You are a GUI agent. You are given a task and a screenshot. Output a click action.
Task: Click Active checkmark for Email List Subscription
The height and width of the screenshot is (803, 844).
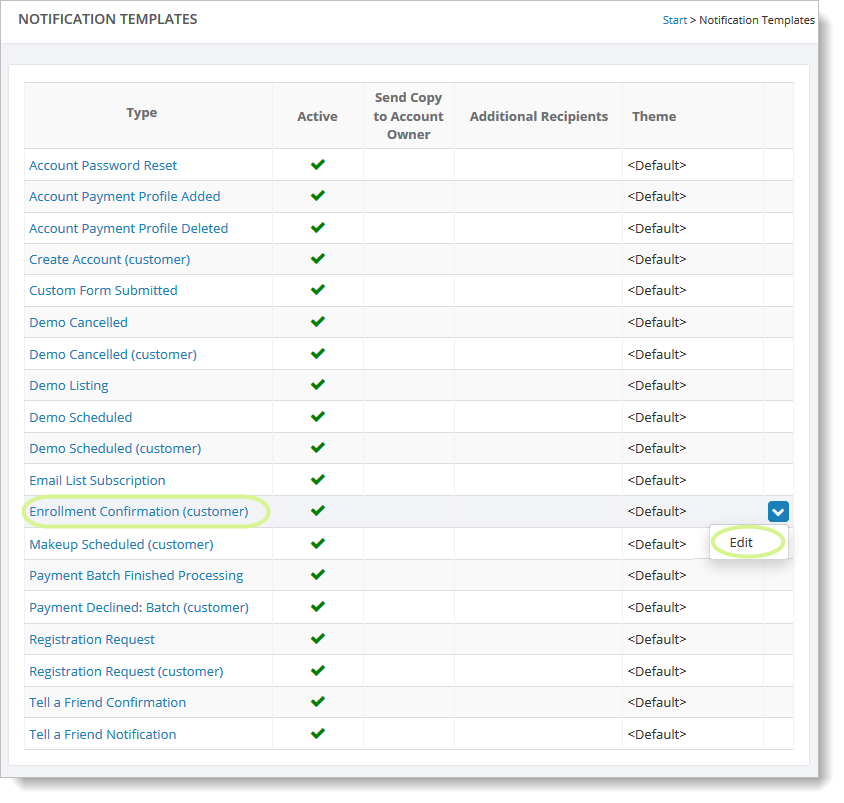click(318, 479)
